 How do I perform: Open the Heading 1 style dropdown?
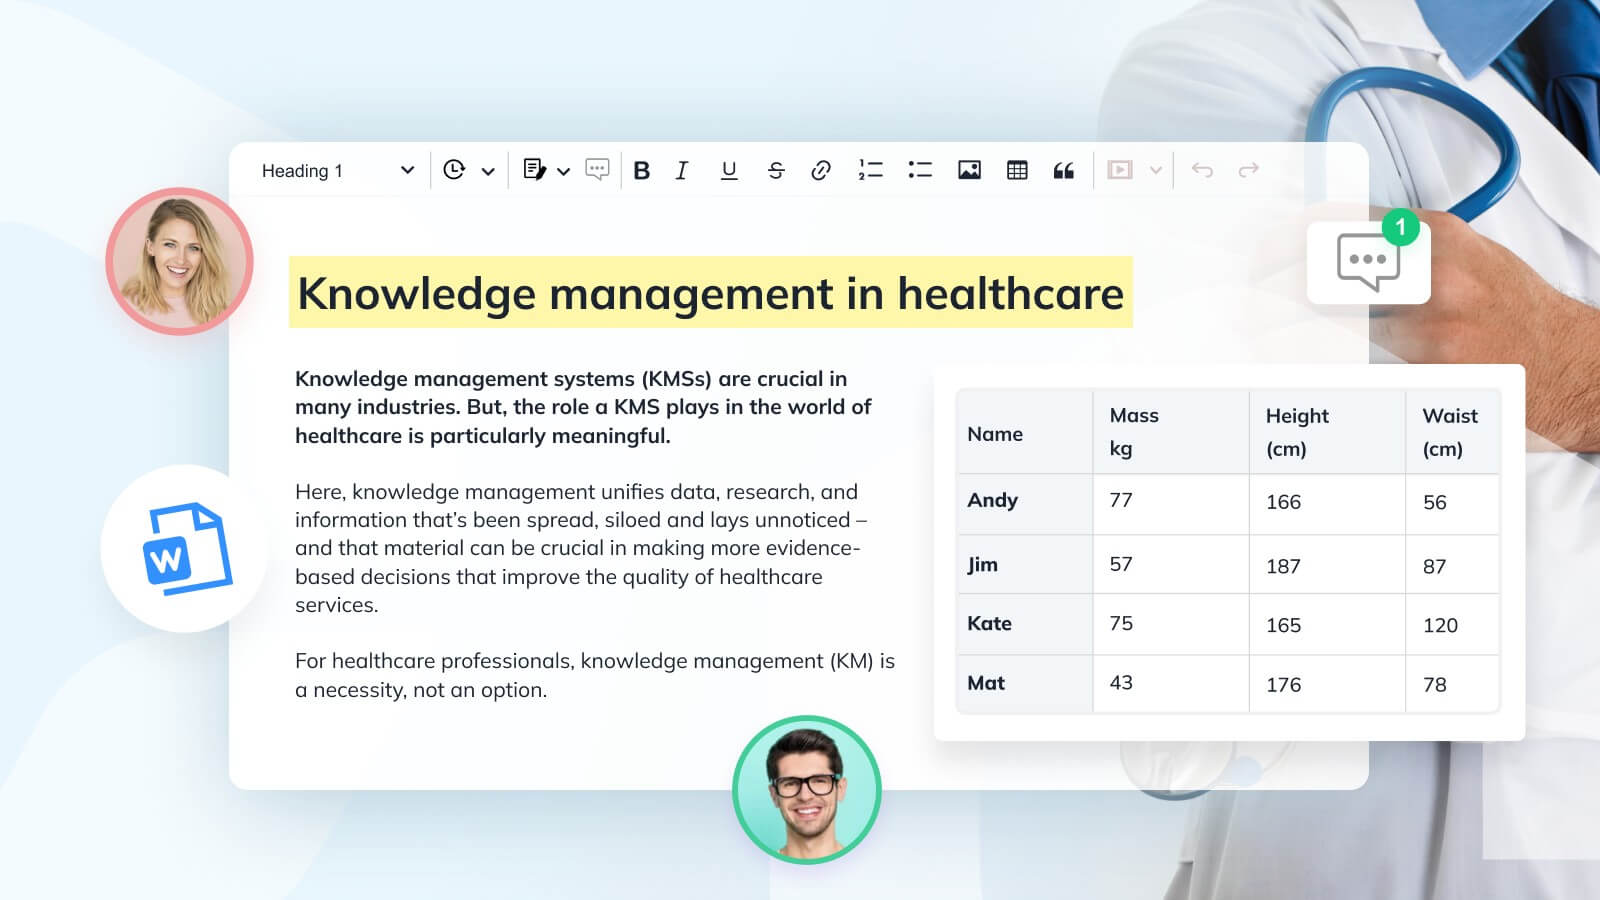pos(337,170)
